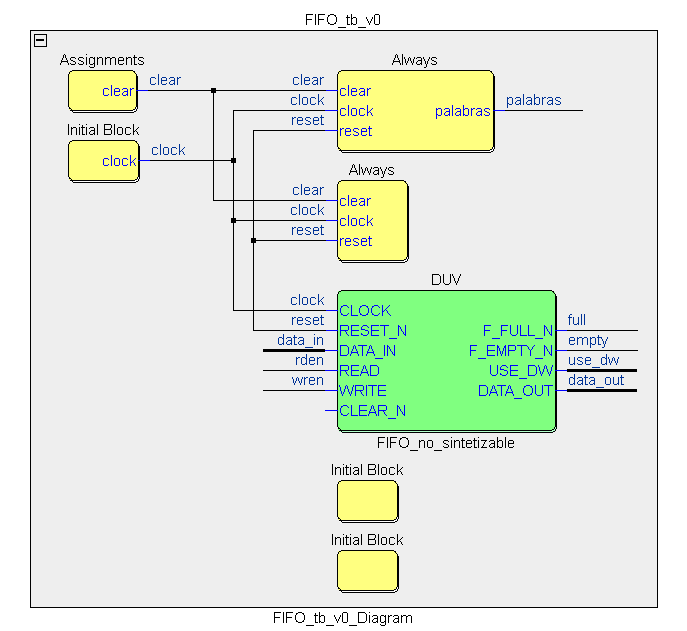Select the Assignments block

102,91
